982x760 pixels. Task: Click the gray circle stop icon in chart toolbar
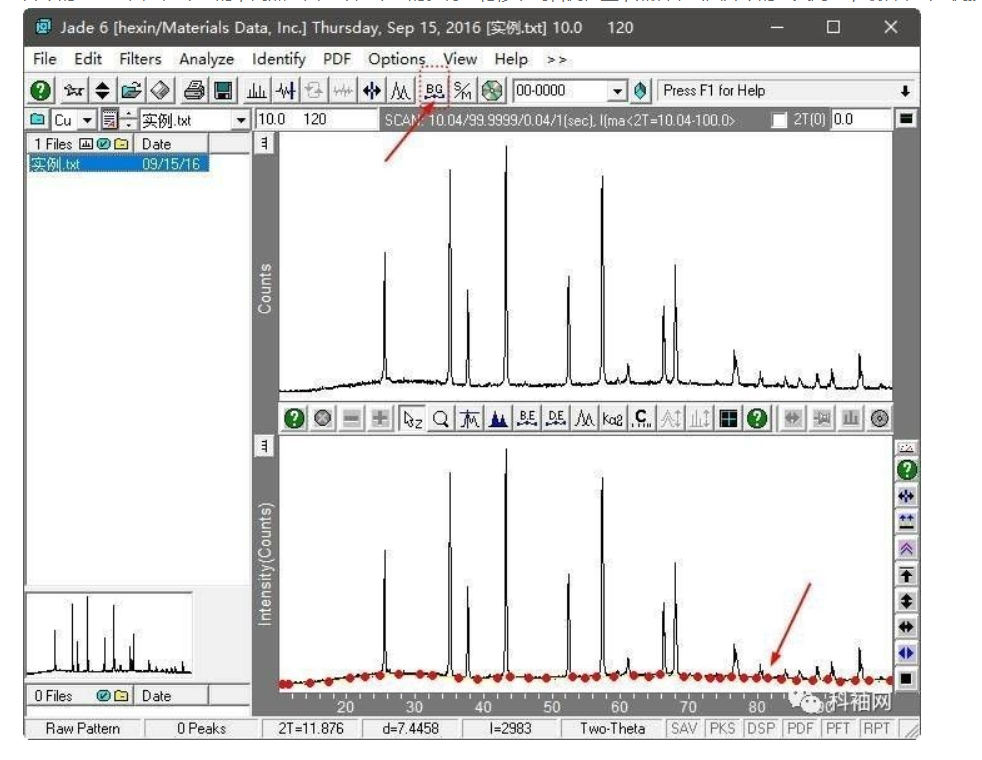323,418
